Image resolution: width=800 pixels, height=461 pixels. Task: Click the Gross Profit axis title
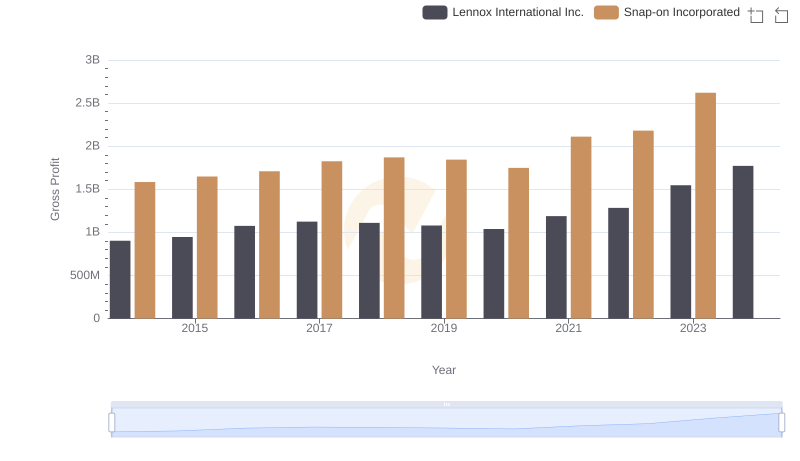coord(55,189)
